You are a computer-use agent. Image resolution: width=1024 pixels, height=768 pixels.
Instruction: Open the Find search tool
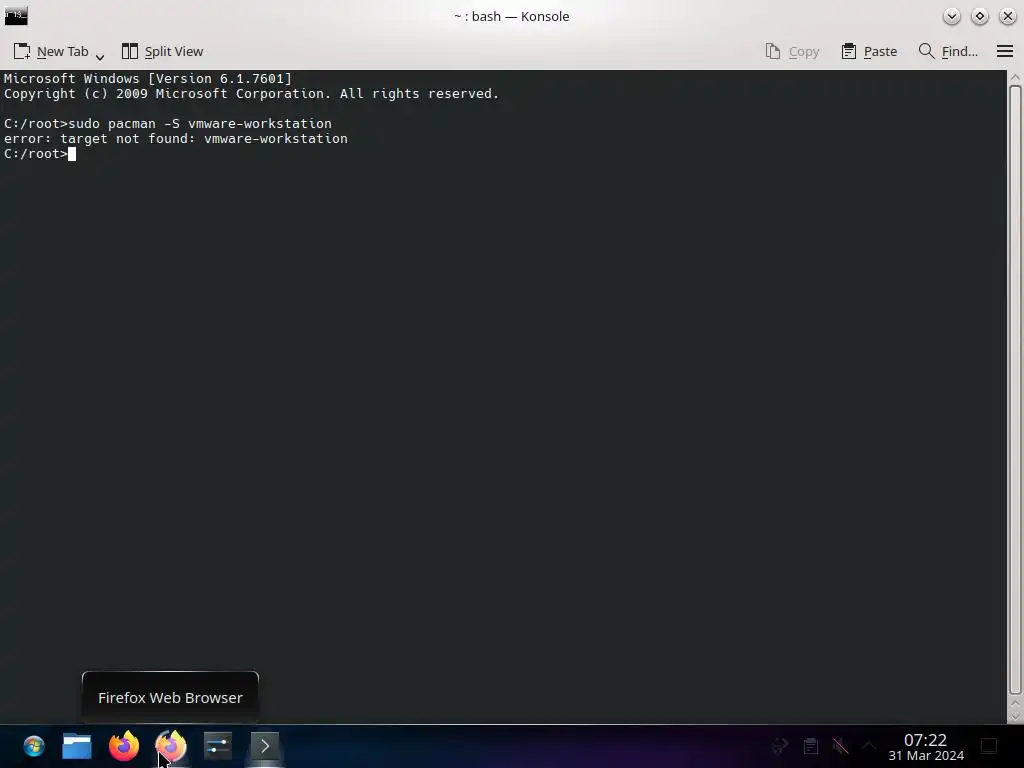948,51
